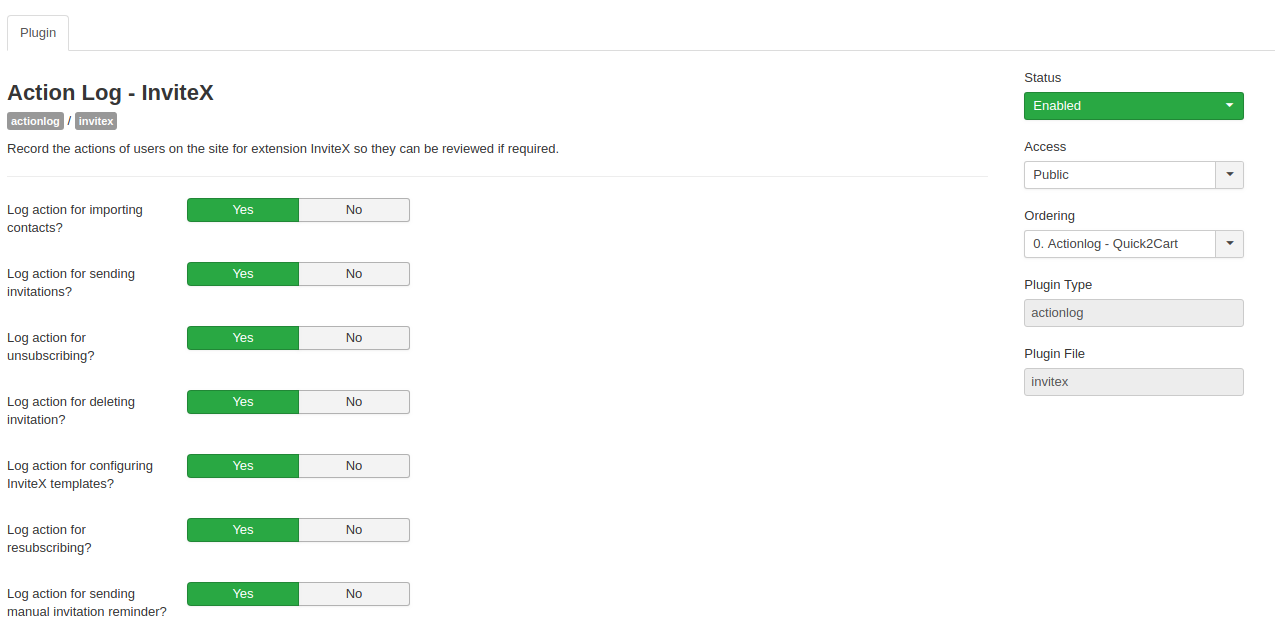Click the Plugin File field
1275x640 pixels.
pos(1133,382)
